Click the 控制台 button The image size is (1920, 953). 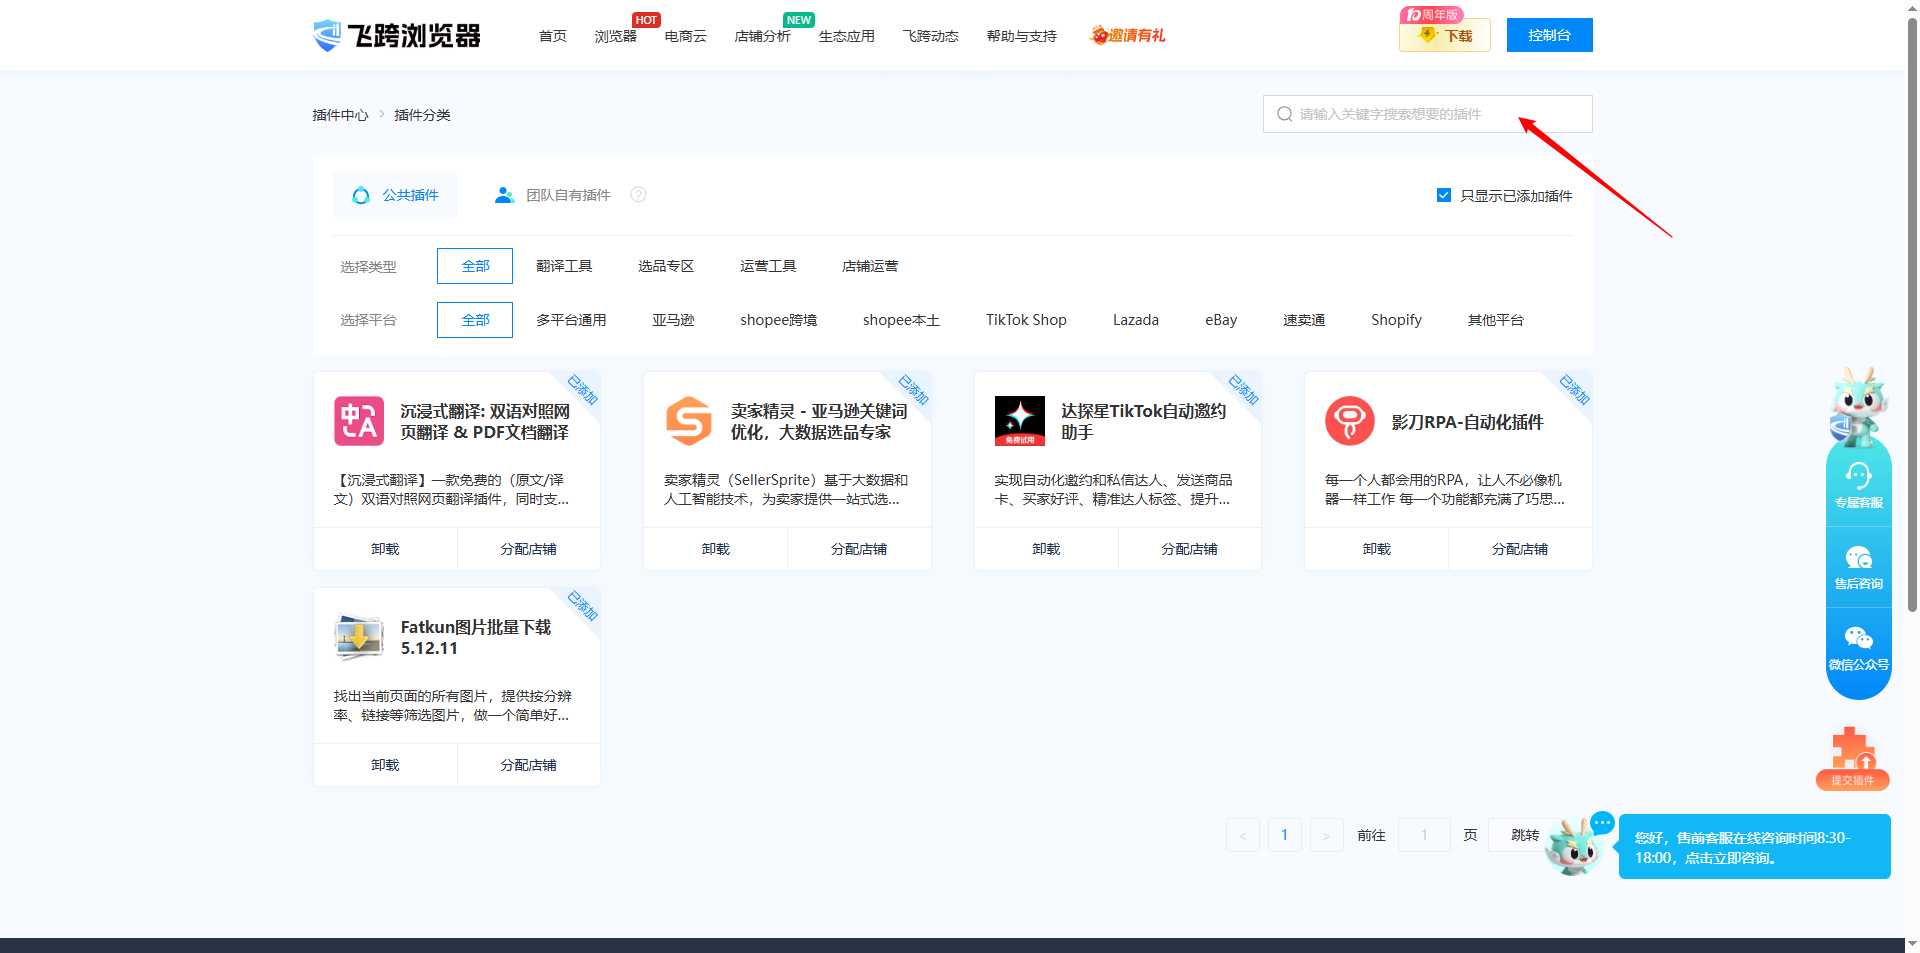click(x=1549, y=35)
